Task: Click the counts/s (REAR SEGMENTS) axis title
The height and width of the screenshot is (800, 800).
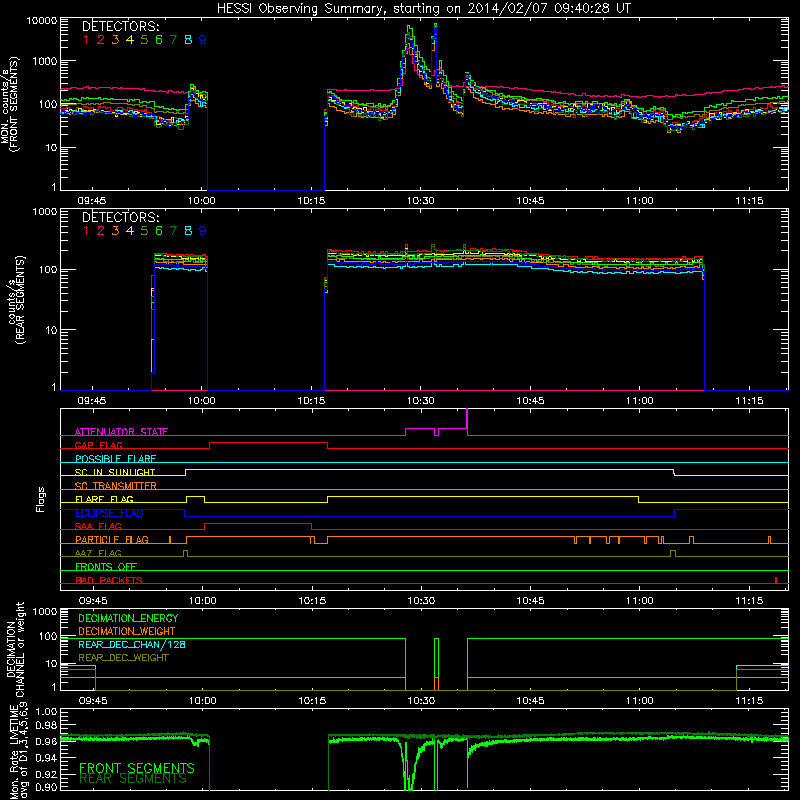Action: 16,300
